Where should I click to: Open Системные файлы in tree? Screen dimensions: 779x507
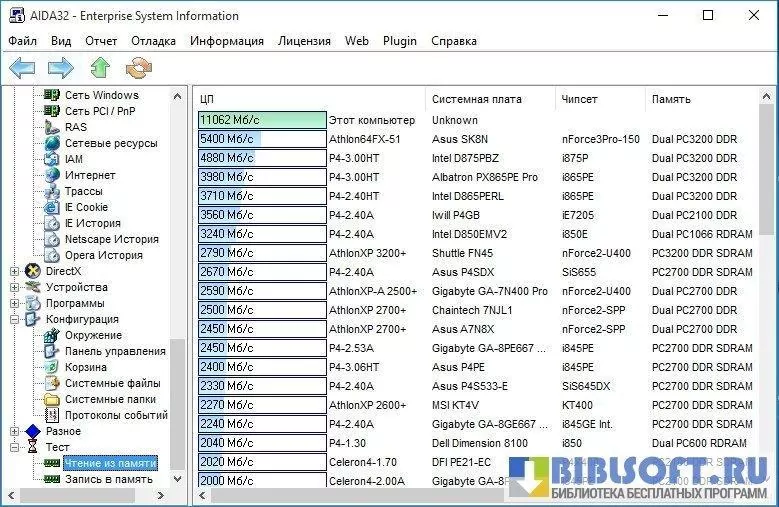tap(112, 383)
